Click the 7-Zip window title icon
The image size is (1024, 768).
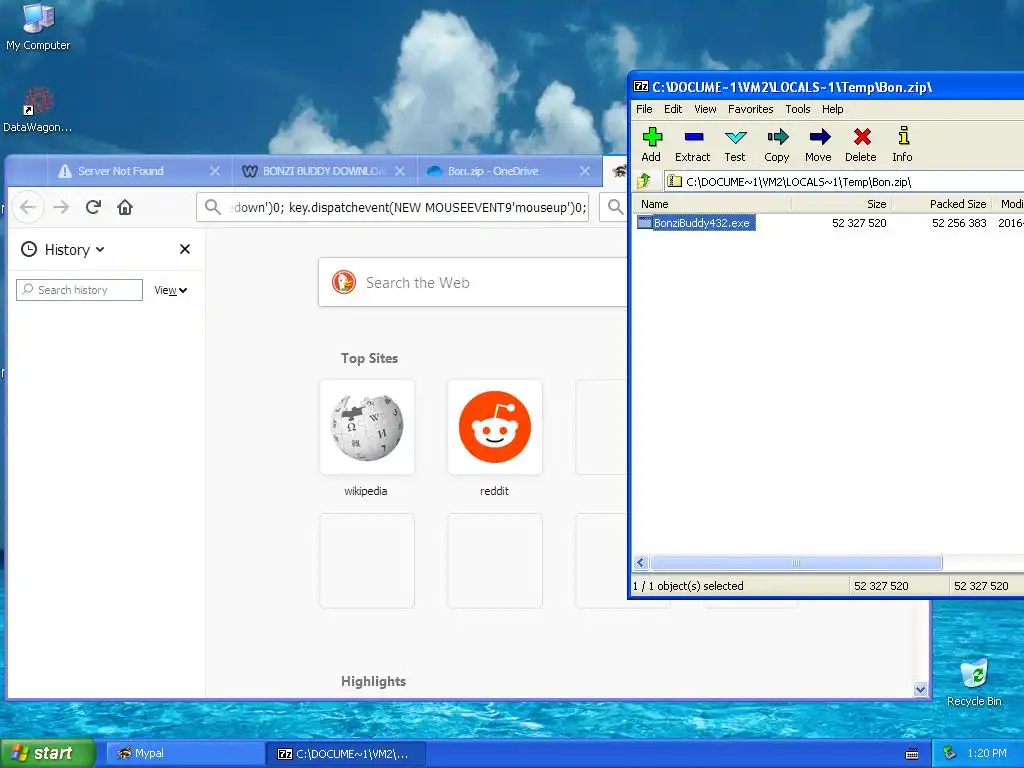641,87
